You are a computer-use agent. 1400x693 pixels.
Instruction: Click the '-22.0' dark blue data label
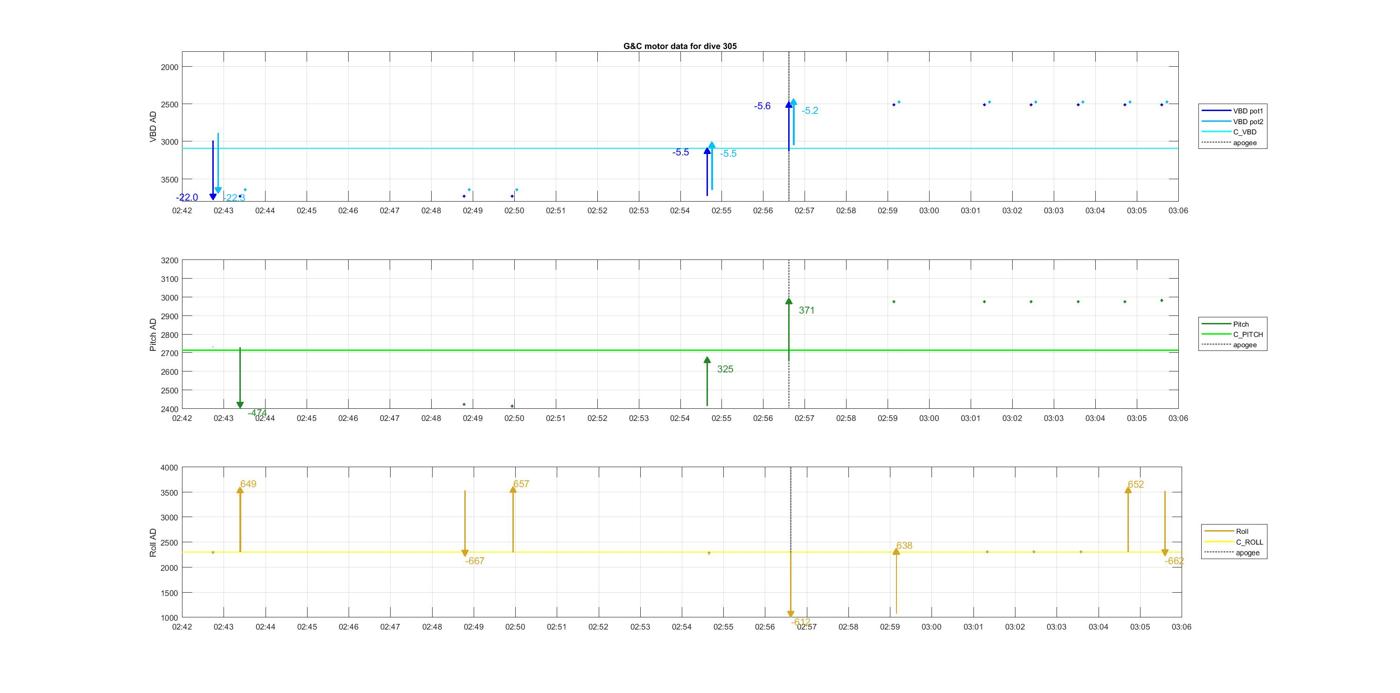click(187, 198)
